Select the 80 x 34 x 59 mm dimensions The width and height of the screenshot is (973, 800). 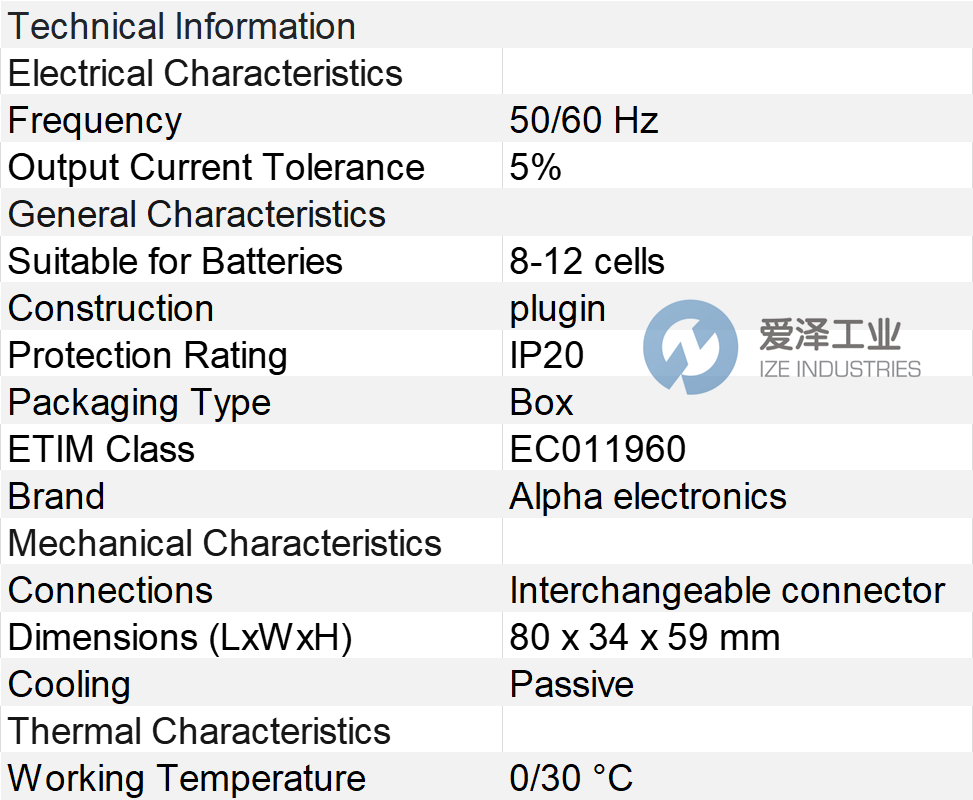645,637
